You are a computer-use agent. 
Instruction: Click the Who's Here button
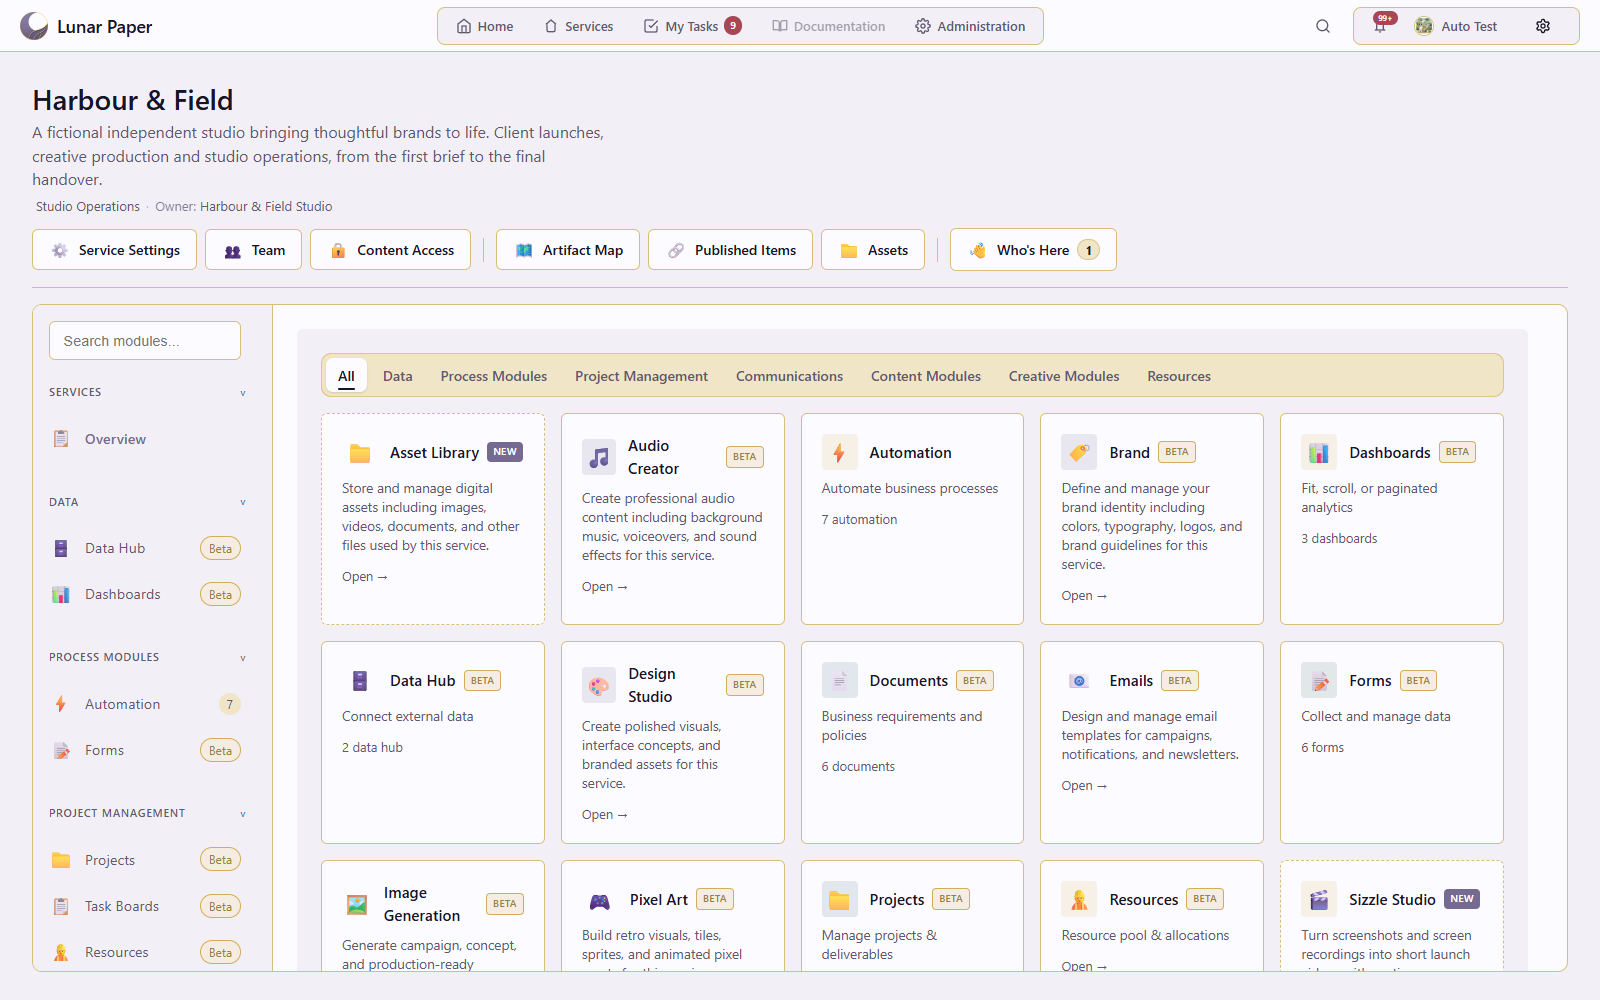(x=1033, y=250)
